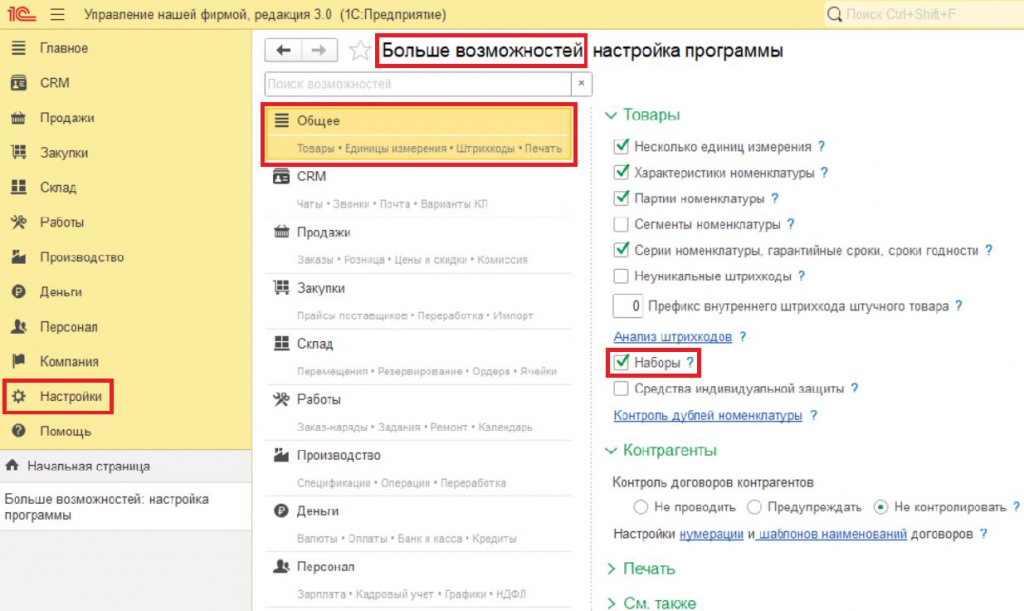1024x611 pixels.
Task: Show help for Партии номенклатуры
Action: [775, 198]
